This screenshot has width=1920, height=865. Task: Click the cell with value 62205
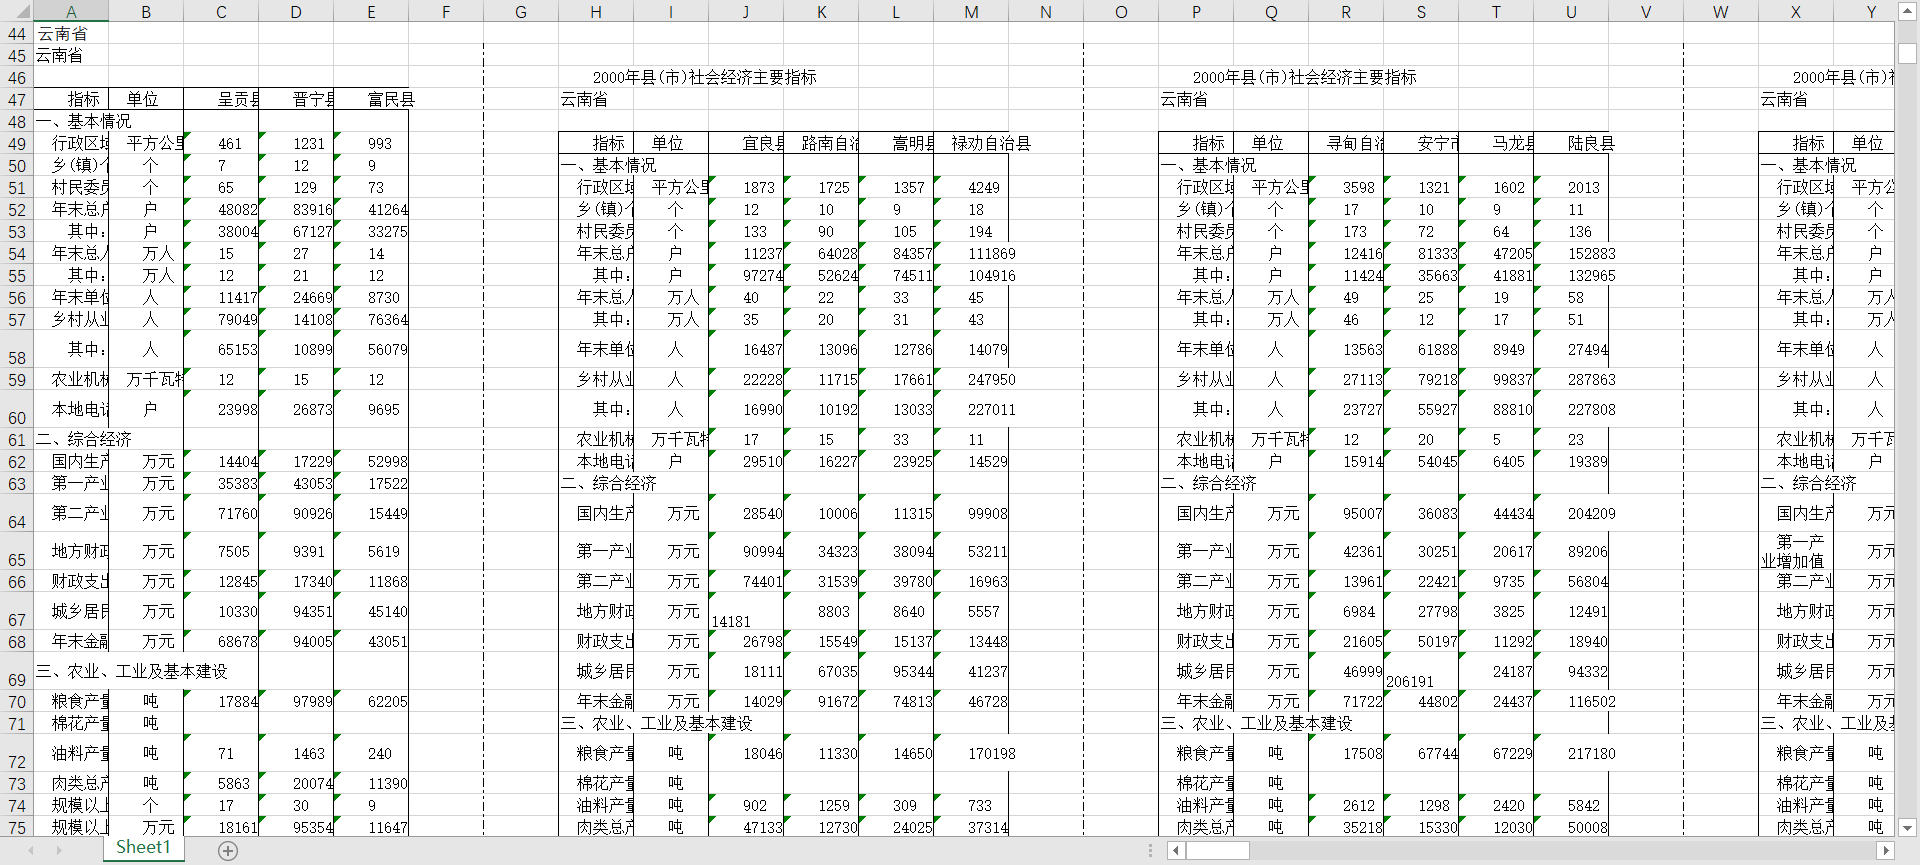coord(371,701)
